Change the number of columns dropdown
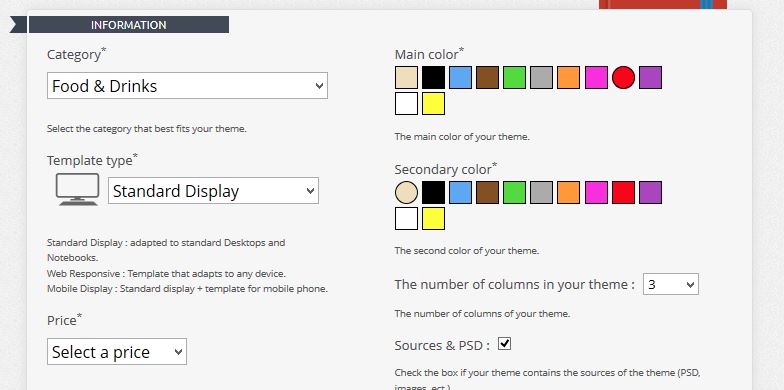 coord(670,284)
